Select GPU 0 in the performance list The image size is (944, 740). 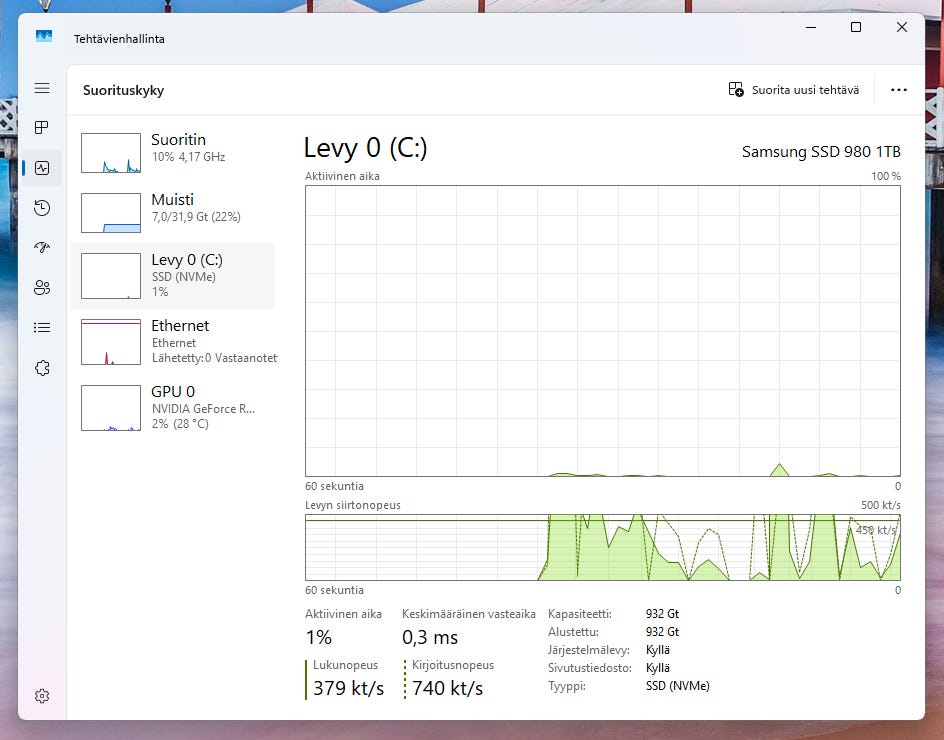pos(173,408)
